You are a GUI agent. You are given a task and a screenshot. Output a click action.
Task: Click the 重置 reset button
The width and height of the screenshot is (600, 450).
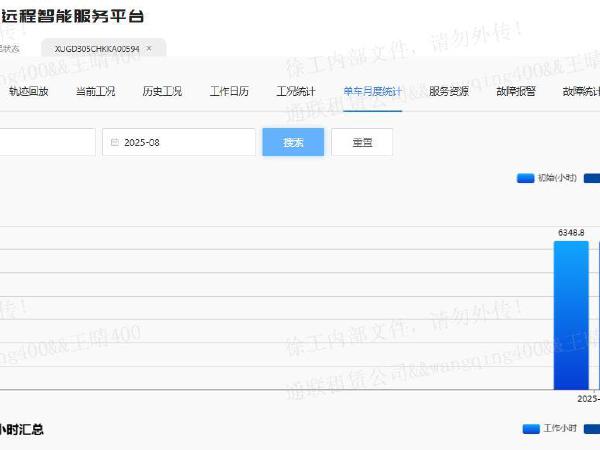pos(362,142)
